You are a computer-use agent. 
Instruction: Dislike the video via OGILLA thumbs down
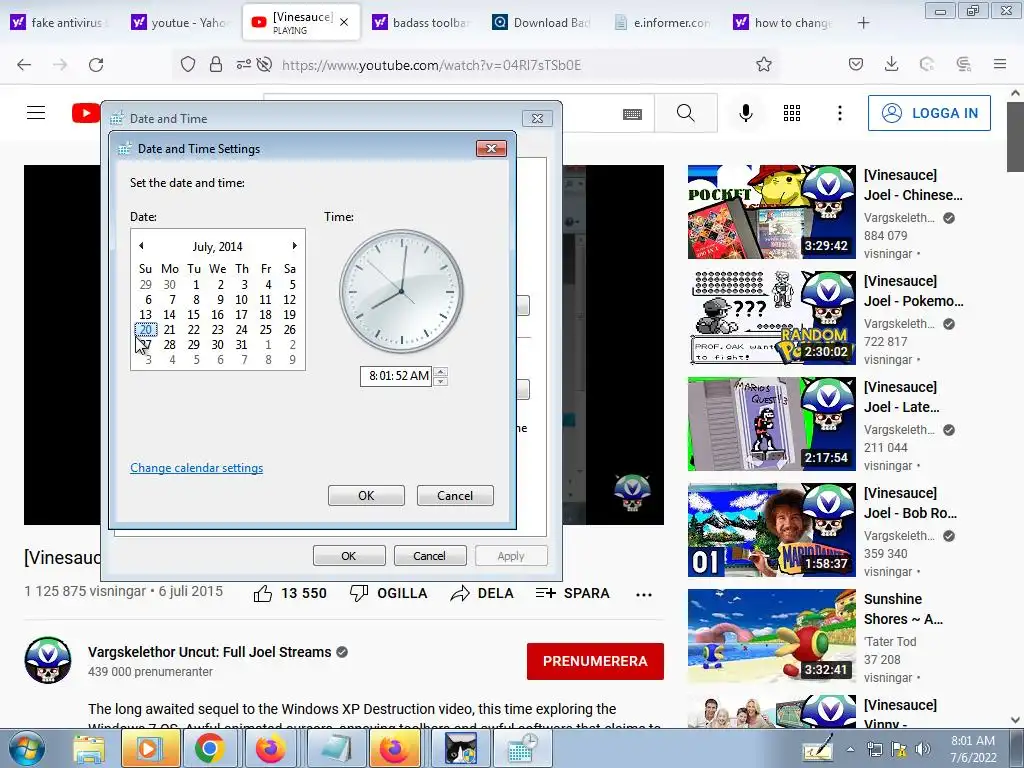(389, 593)
